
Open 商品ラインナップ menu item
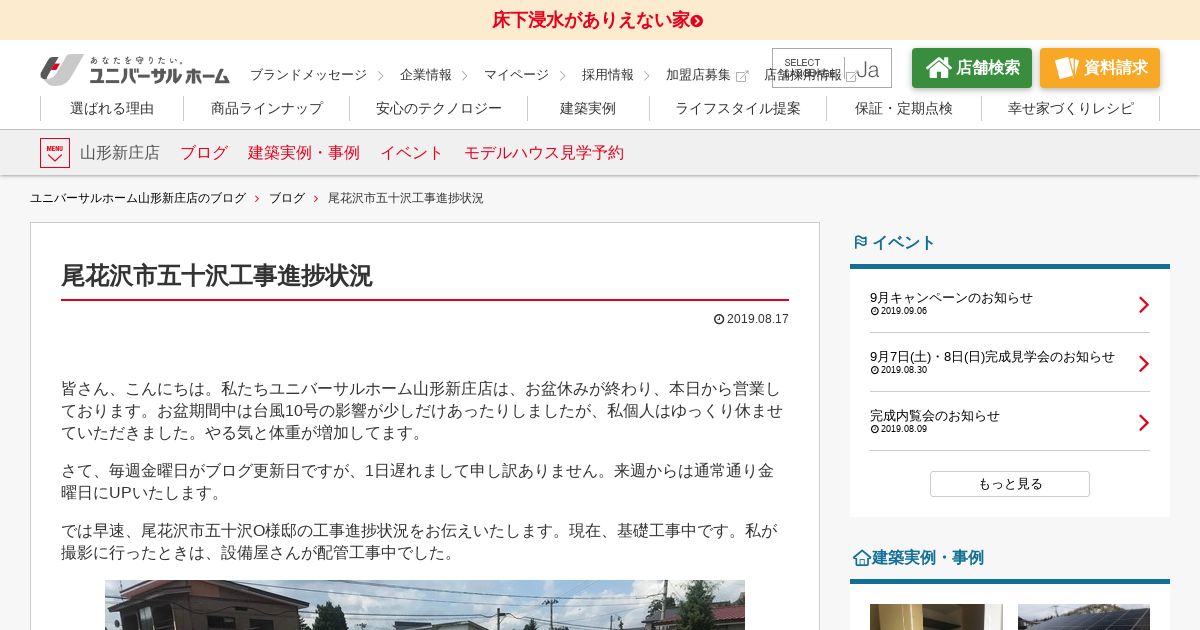pos(267,108)
